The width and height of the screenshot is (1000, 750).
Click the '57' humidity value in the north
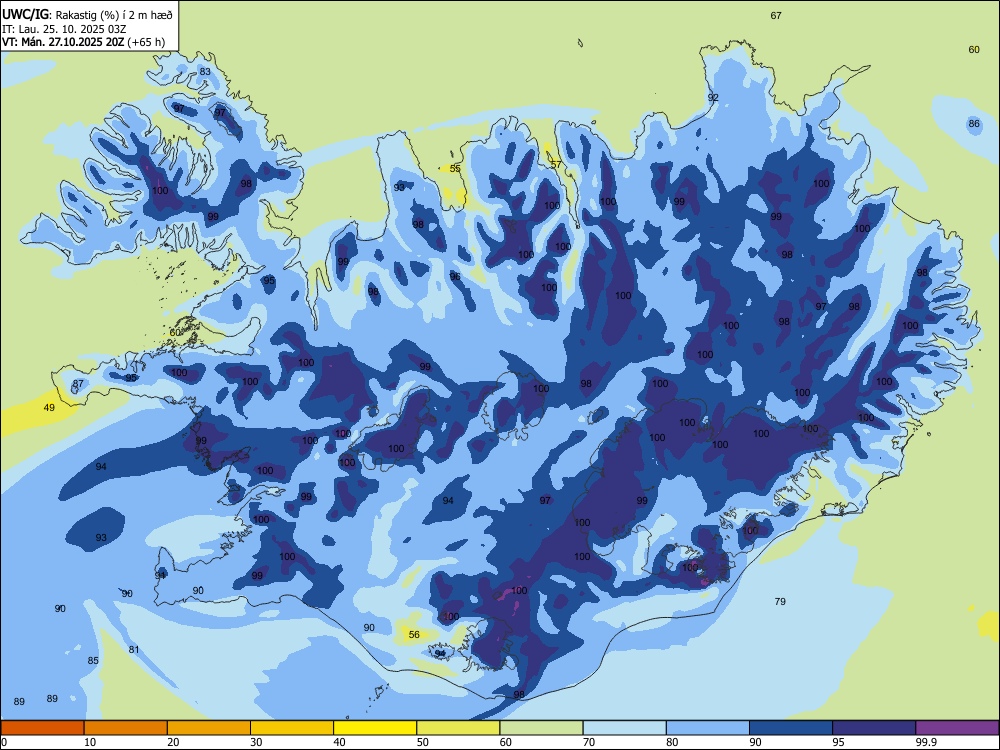tap(556, 164)
